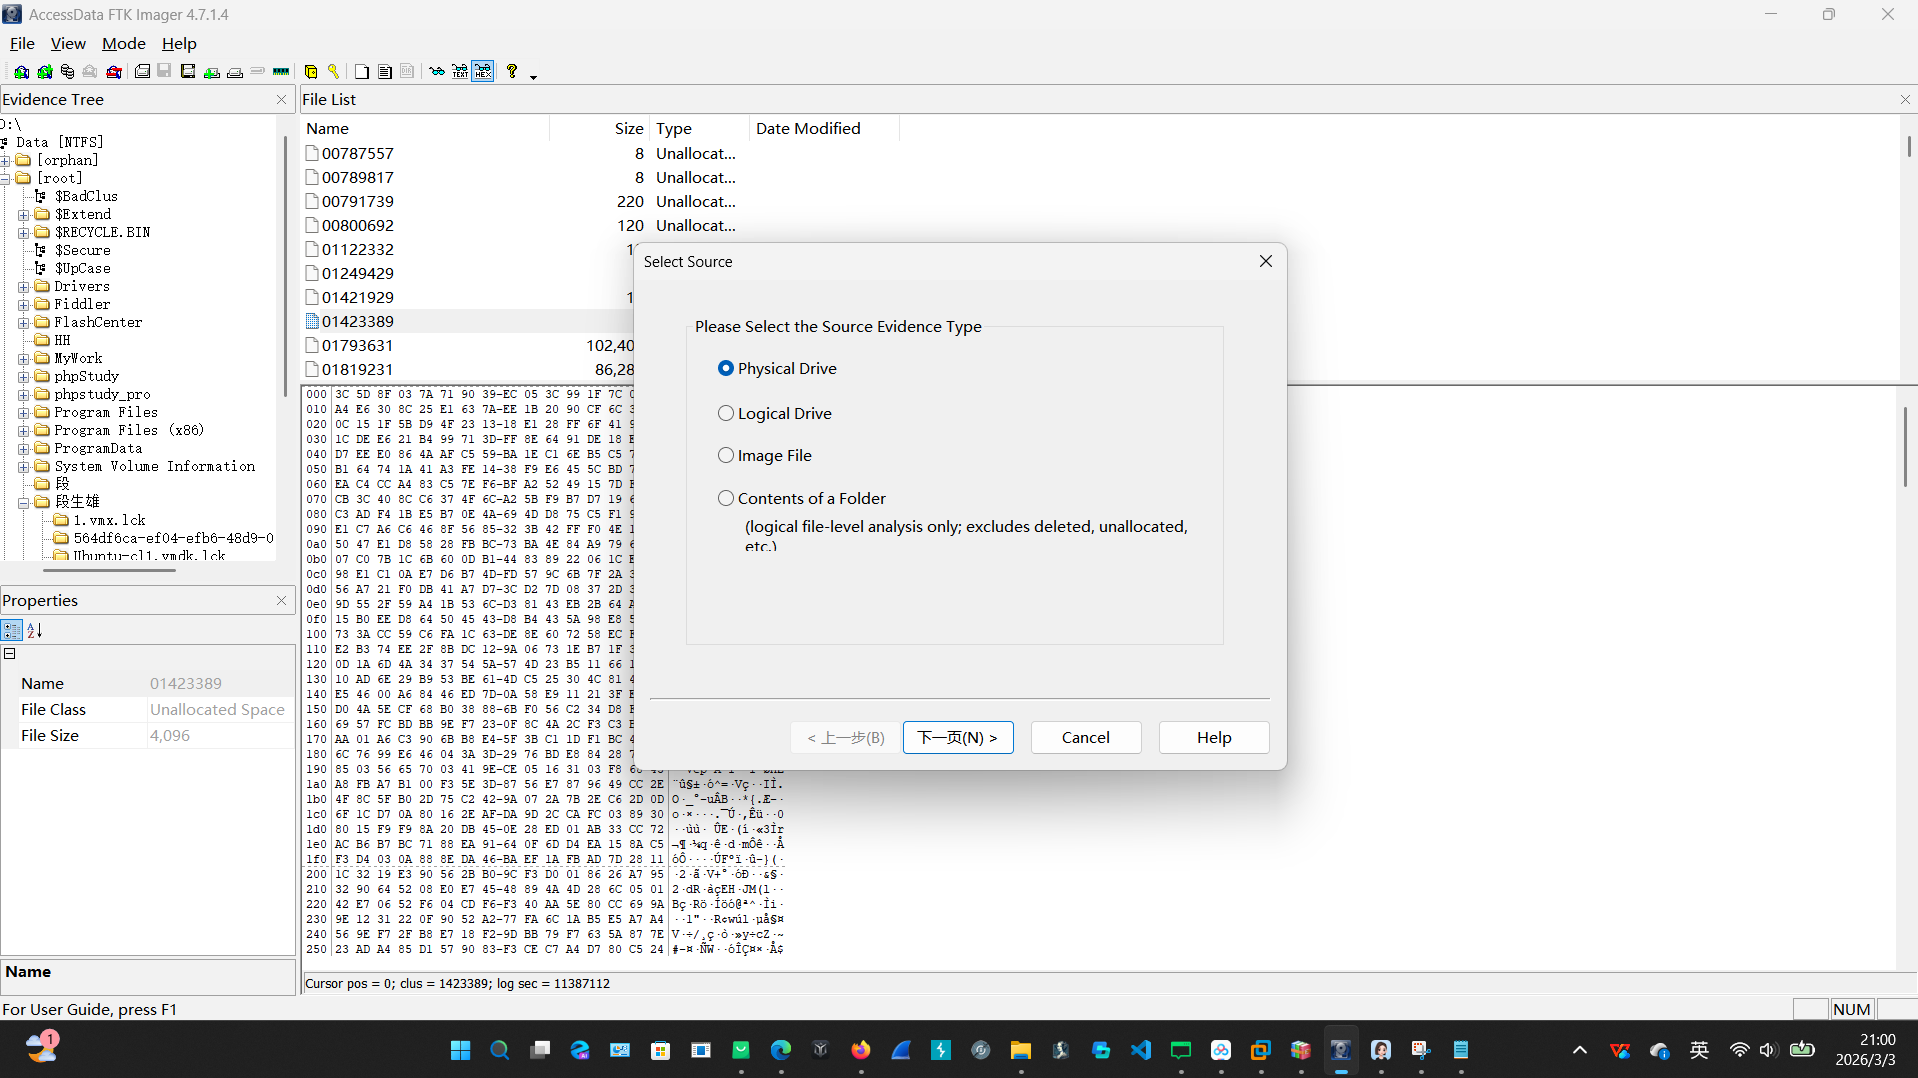Open Visual Studio Code from the taskbar
The width and height of the screenshot is (1918, 1078).
[1141, 1050]
